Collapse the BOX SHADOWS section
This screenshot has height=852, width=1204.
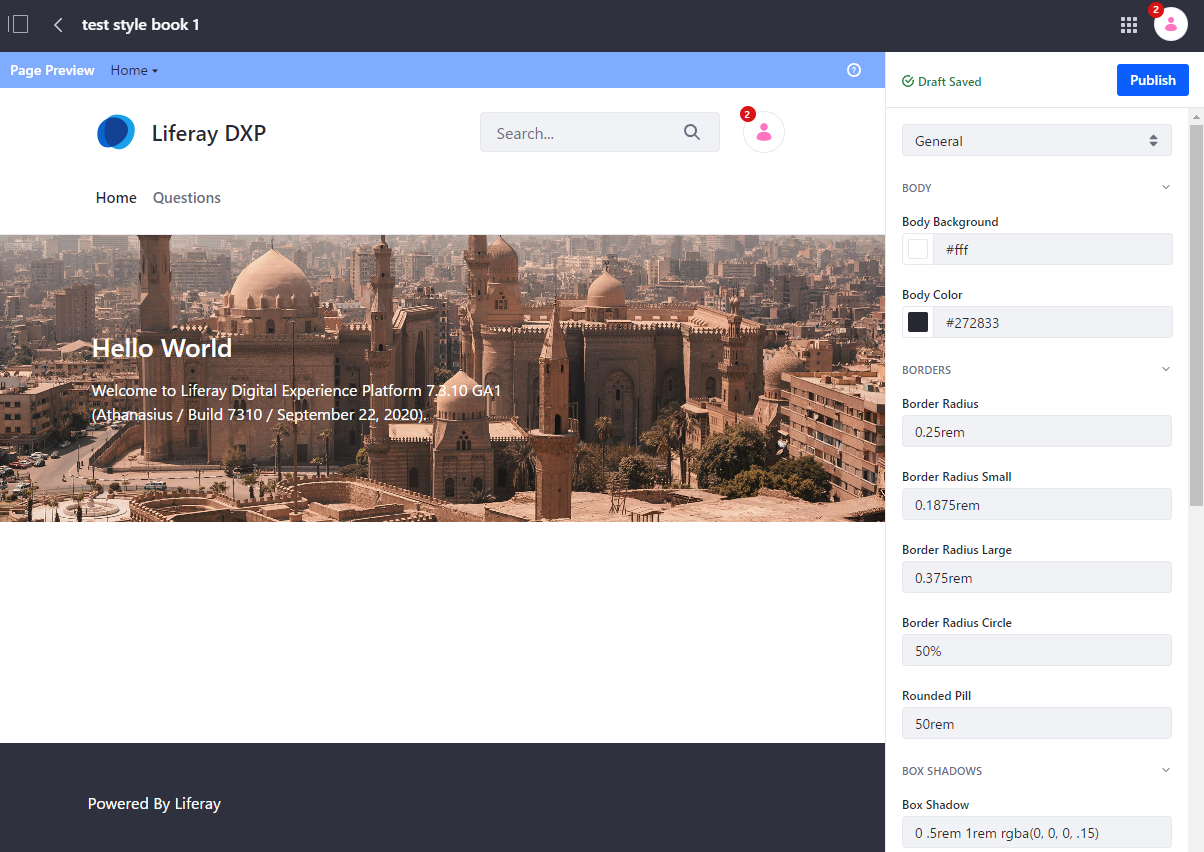click(x=1165, y=770)
